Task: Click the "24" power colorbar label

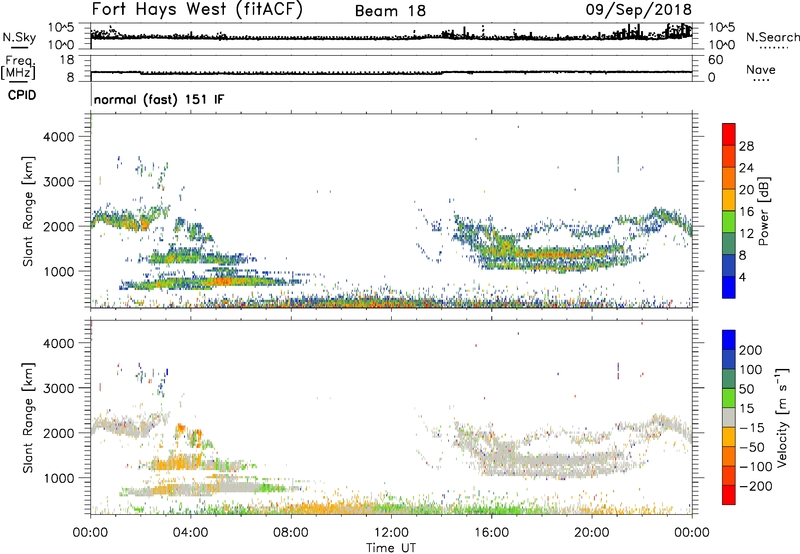Action: point(746,168)
